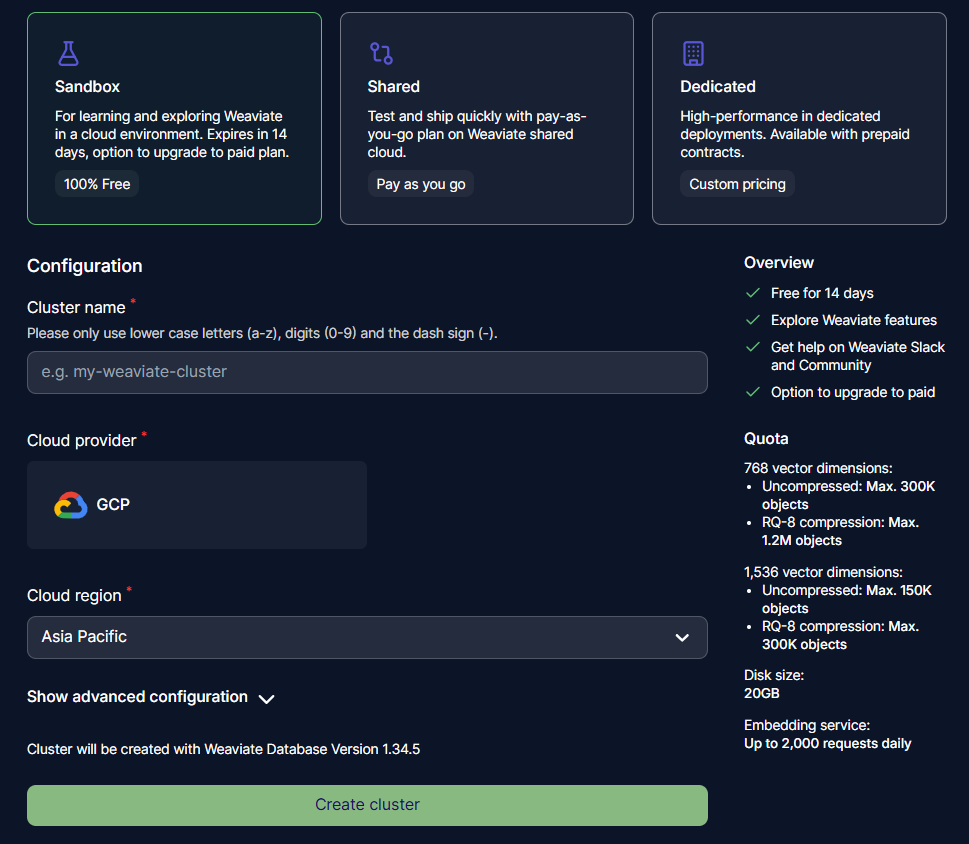The width and height of the screenshot is (969, 844).
Task: Pick the Dedicated plan option
Action: [799, 118]
